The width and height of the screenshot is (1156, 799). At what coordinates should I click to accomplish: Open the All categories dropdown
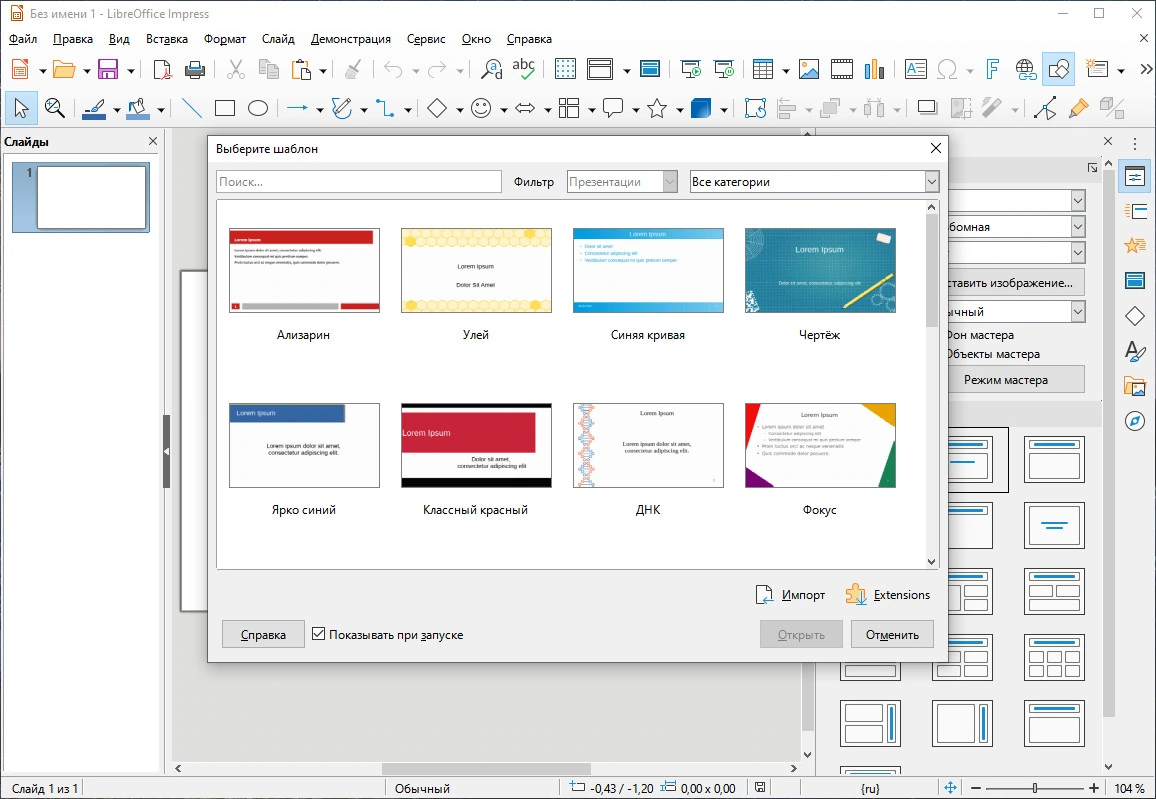pos(815,181)
